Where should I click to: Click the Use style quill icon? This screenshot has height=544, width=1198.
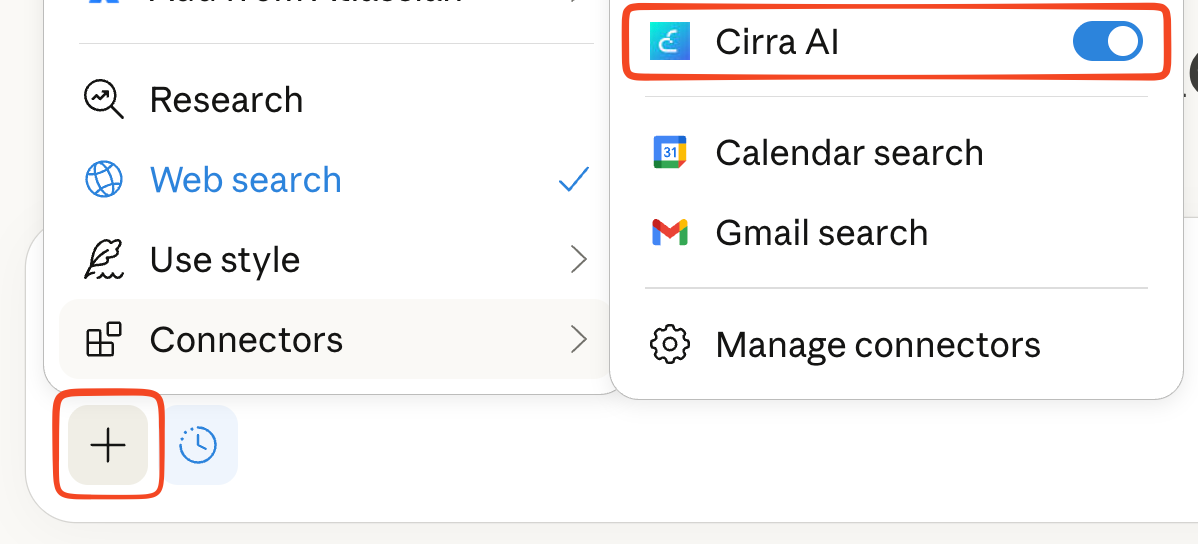point(104,260)
